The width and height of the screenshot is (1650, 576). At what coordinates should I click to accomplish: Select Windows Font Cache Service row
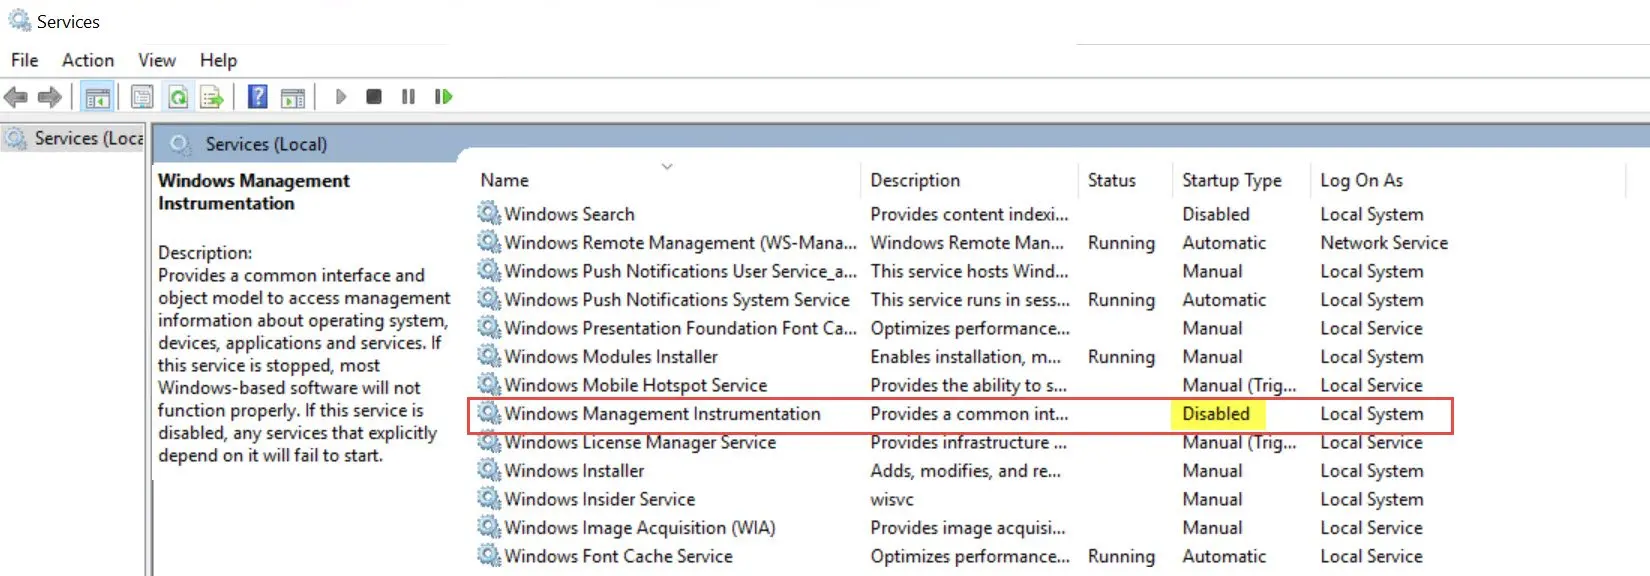click(962, 556)
